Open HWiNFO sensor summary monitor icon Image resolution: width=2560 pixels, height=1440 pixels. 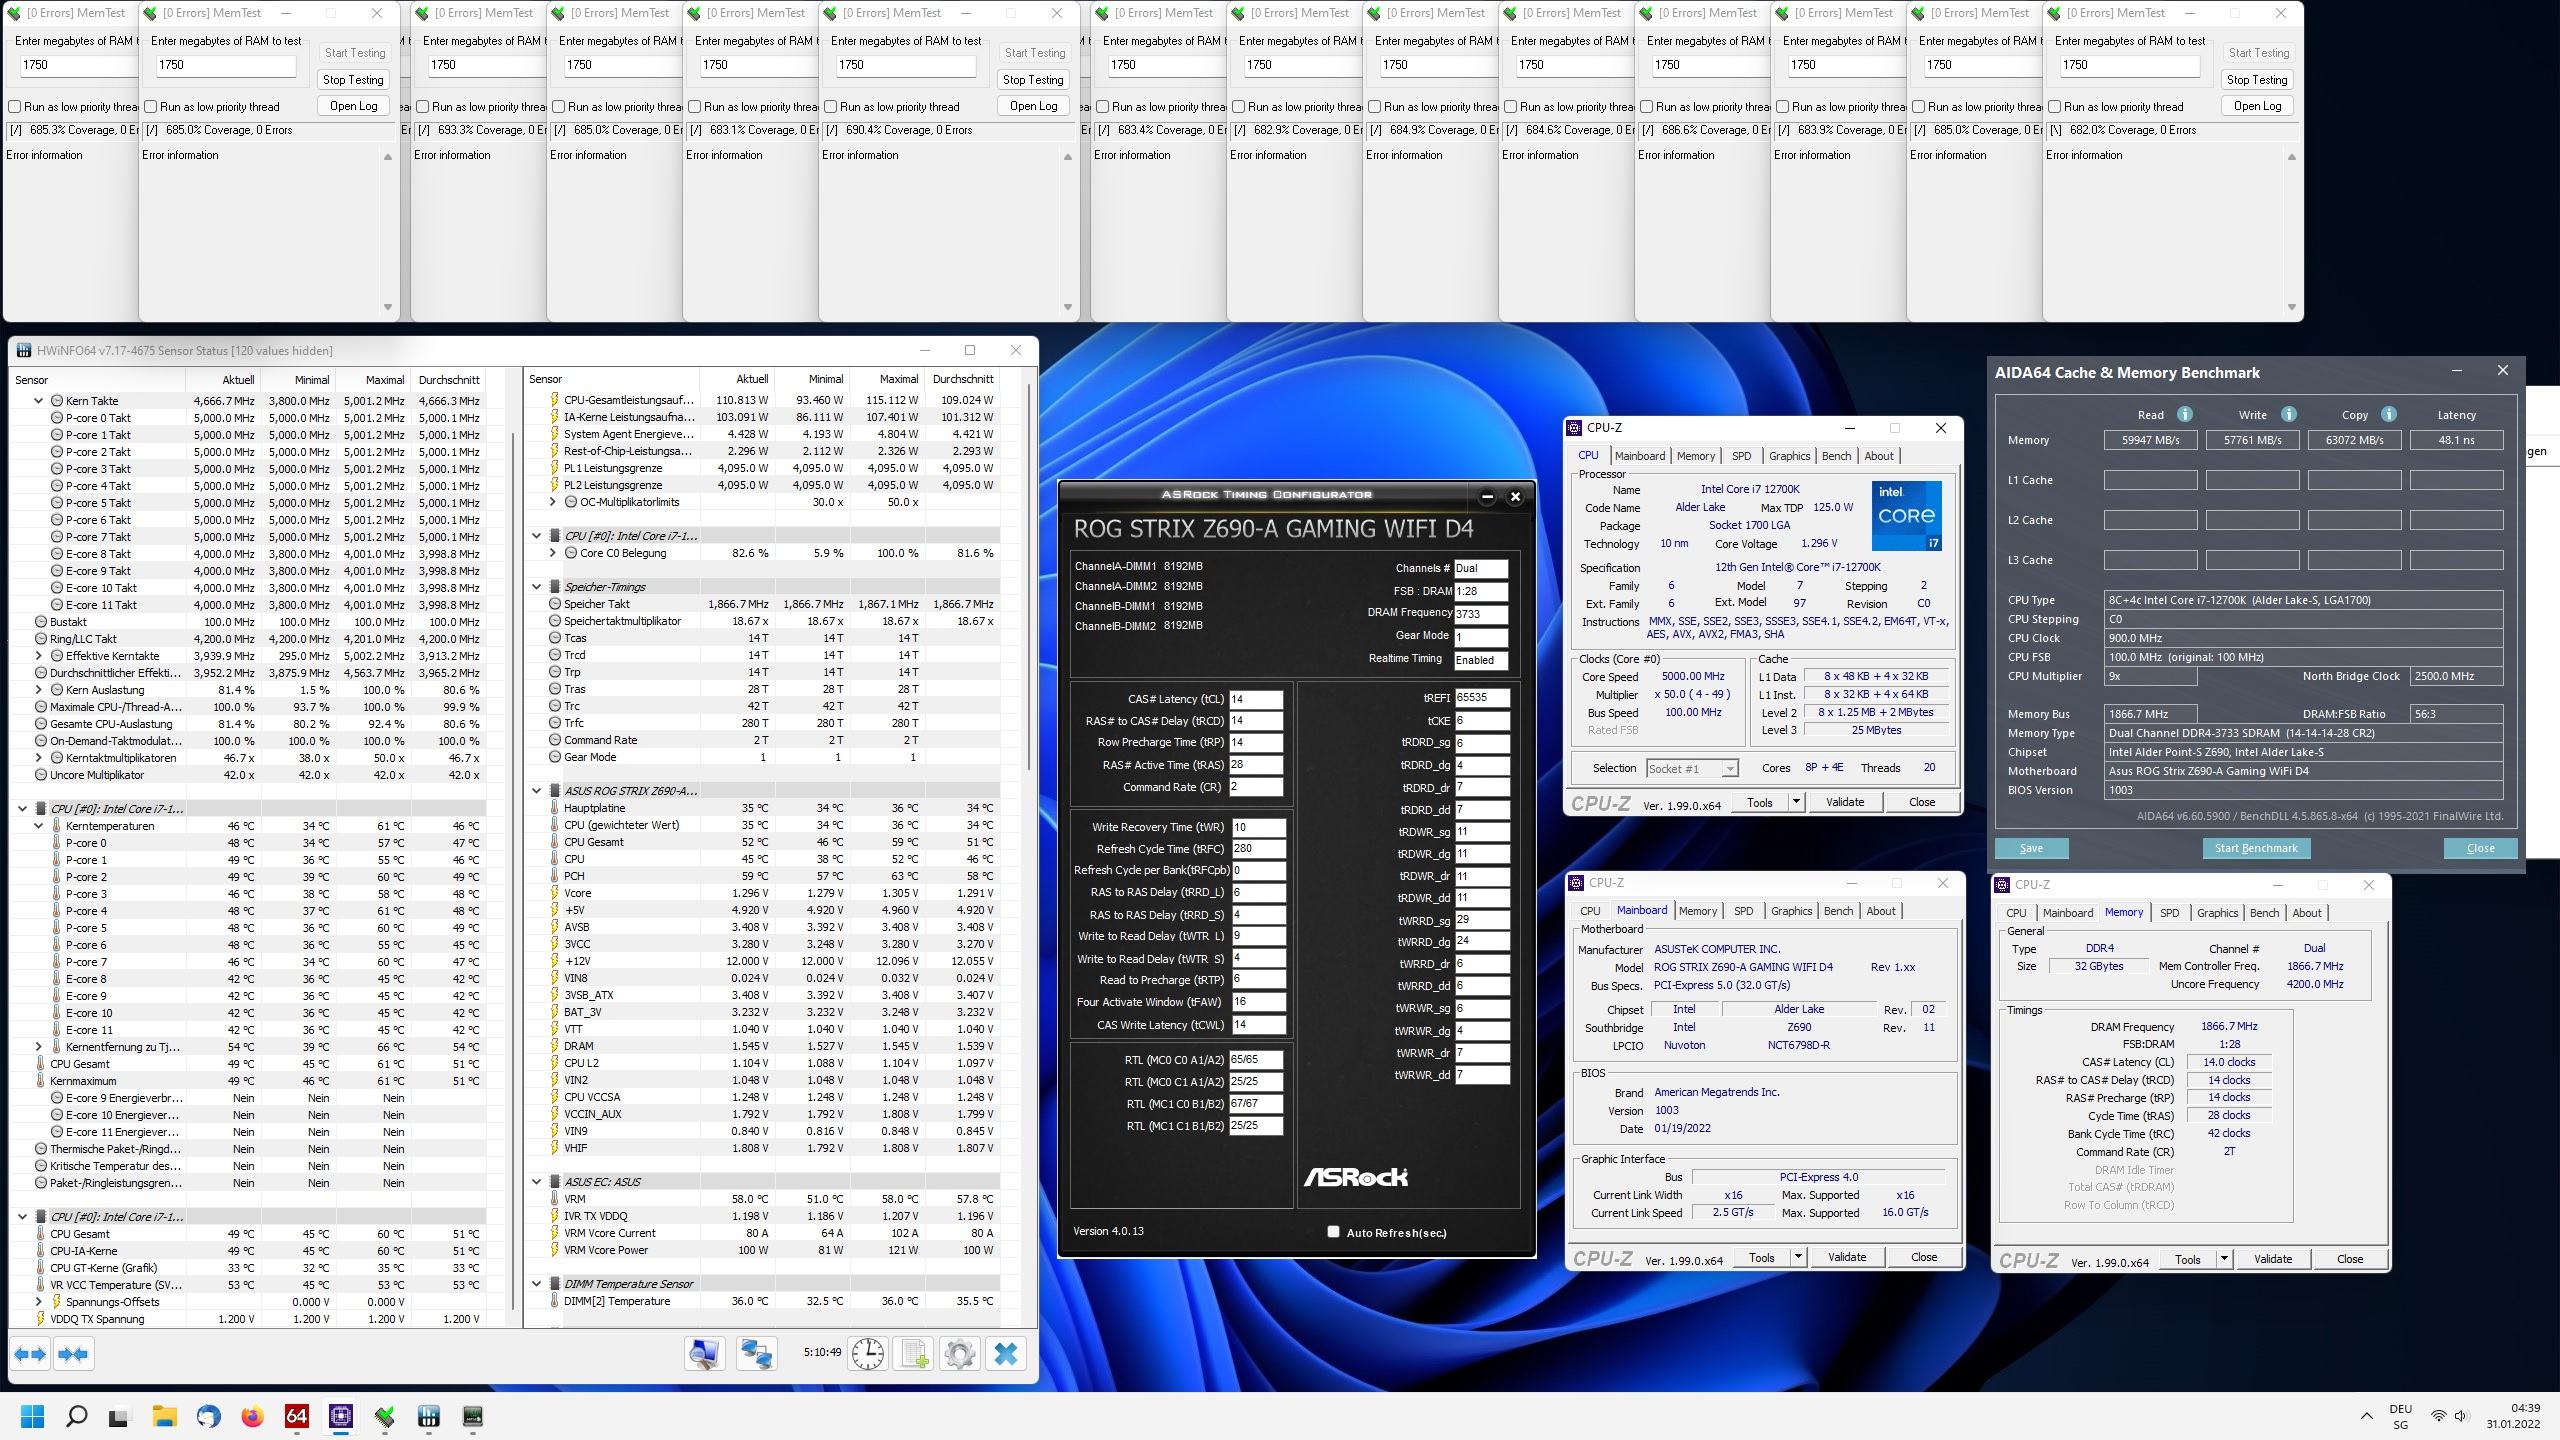(705, 1354)
